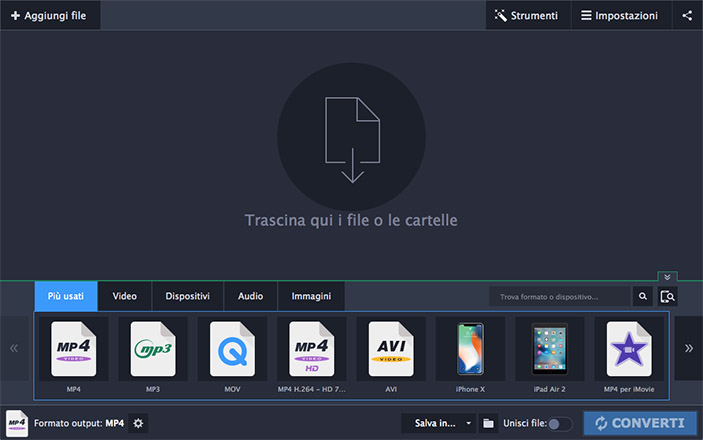Open the Audio tab
Viewport: 703px width, 440px height.
251,296
